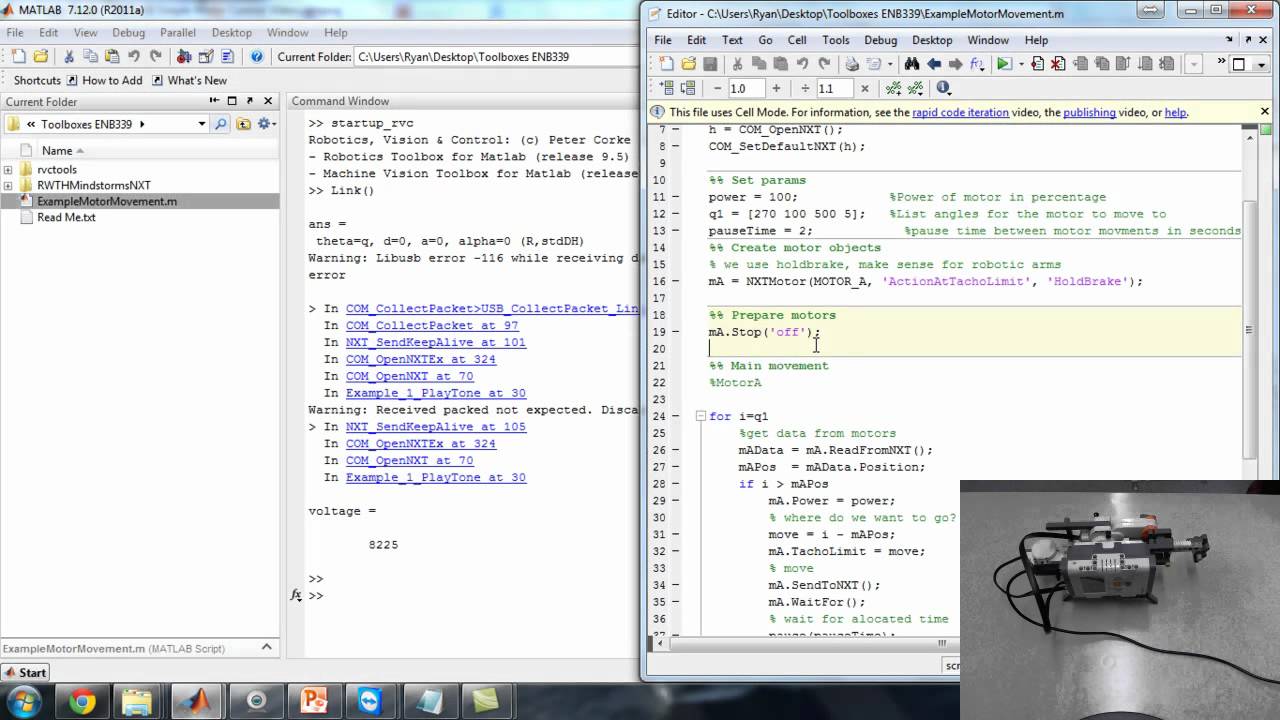
Task: Open the Debug menu in MATLAB main window
Action: click(128, 32)
